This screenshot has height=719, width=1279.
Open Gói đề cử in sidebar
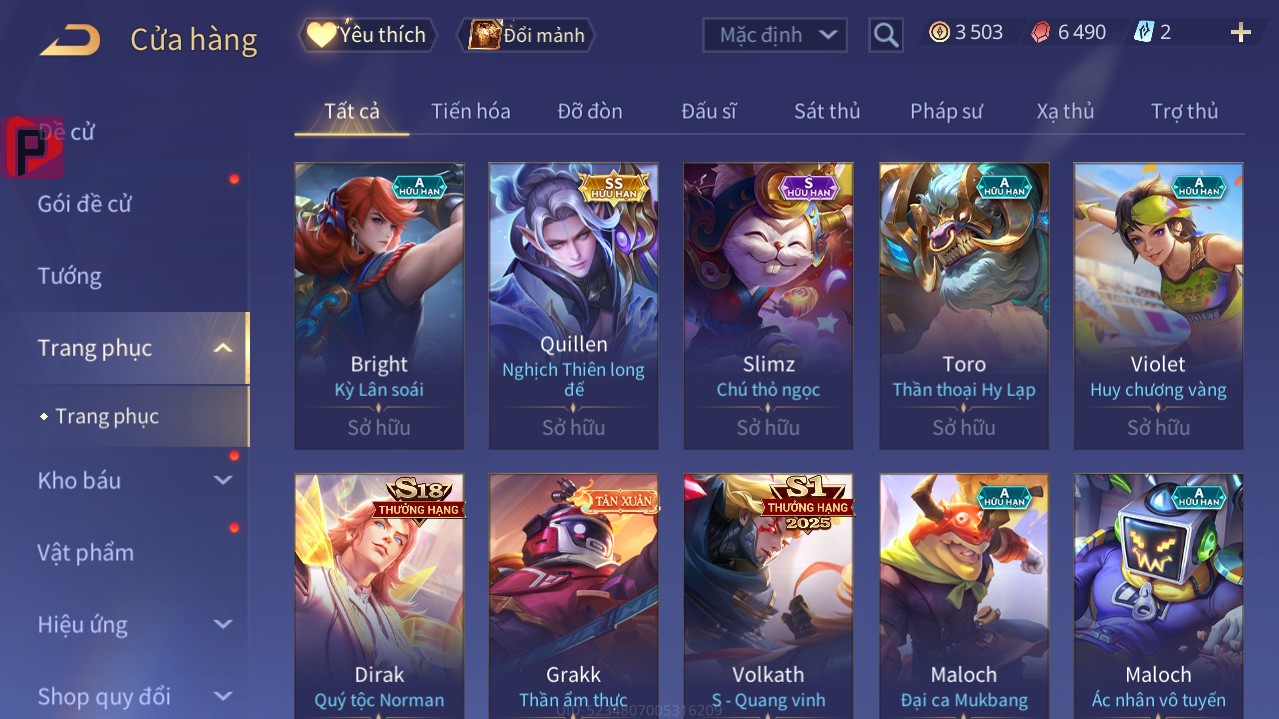[x=85, y=204]
